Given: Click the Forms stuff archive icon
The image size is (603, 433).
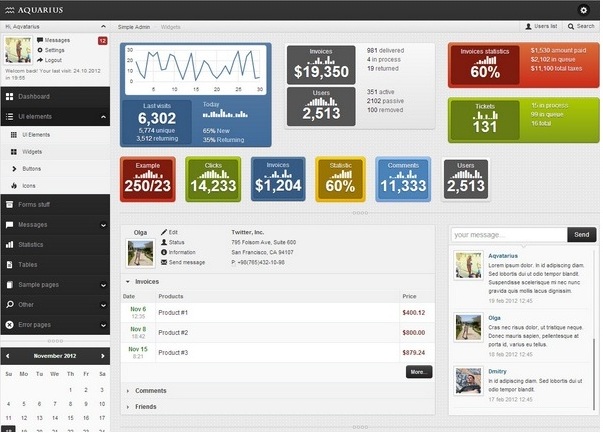Looking at the screenshot, I should [10, 204].
